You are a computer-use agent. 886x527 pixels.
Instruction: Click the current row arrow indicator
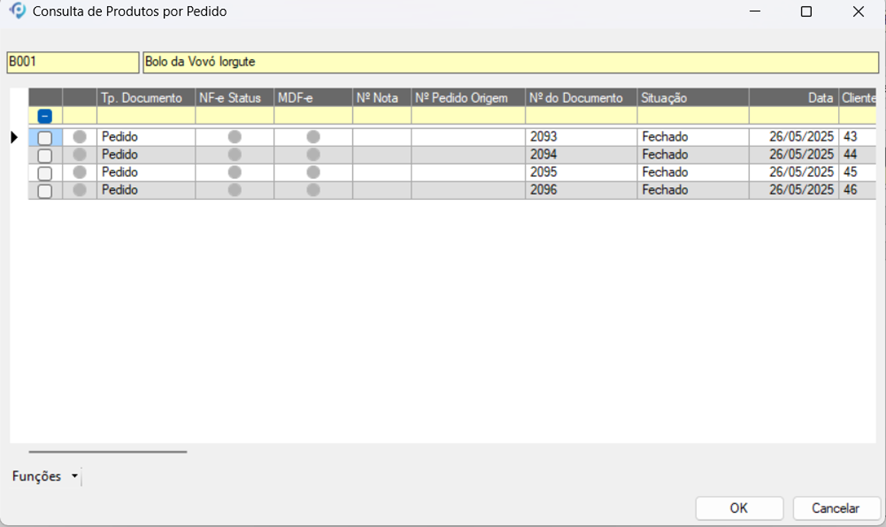click(14, 137)
